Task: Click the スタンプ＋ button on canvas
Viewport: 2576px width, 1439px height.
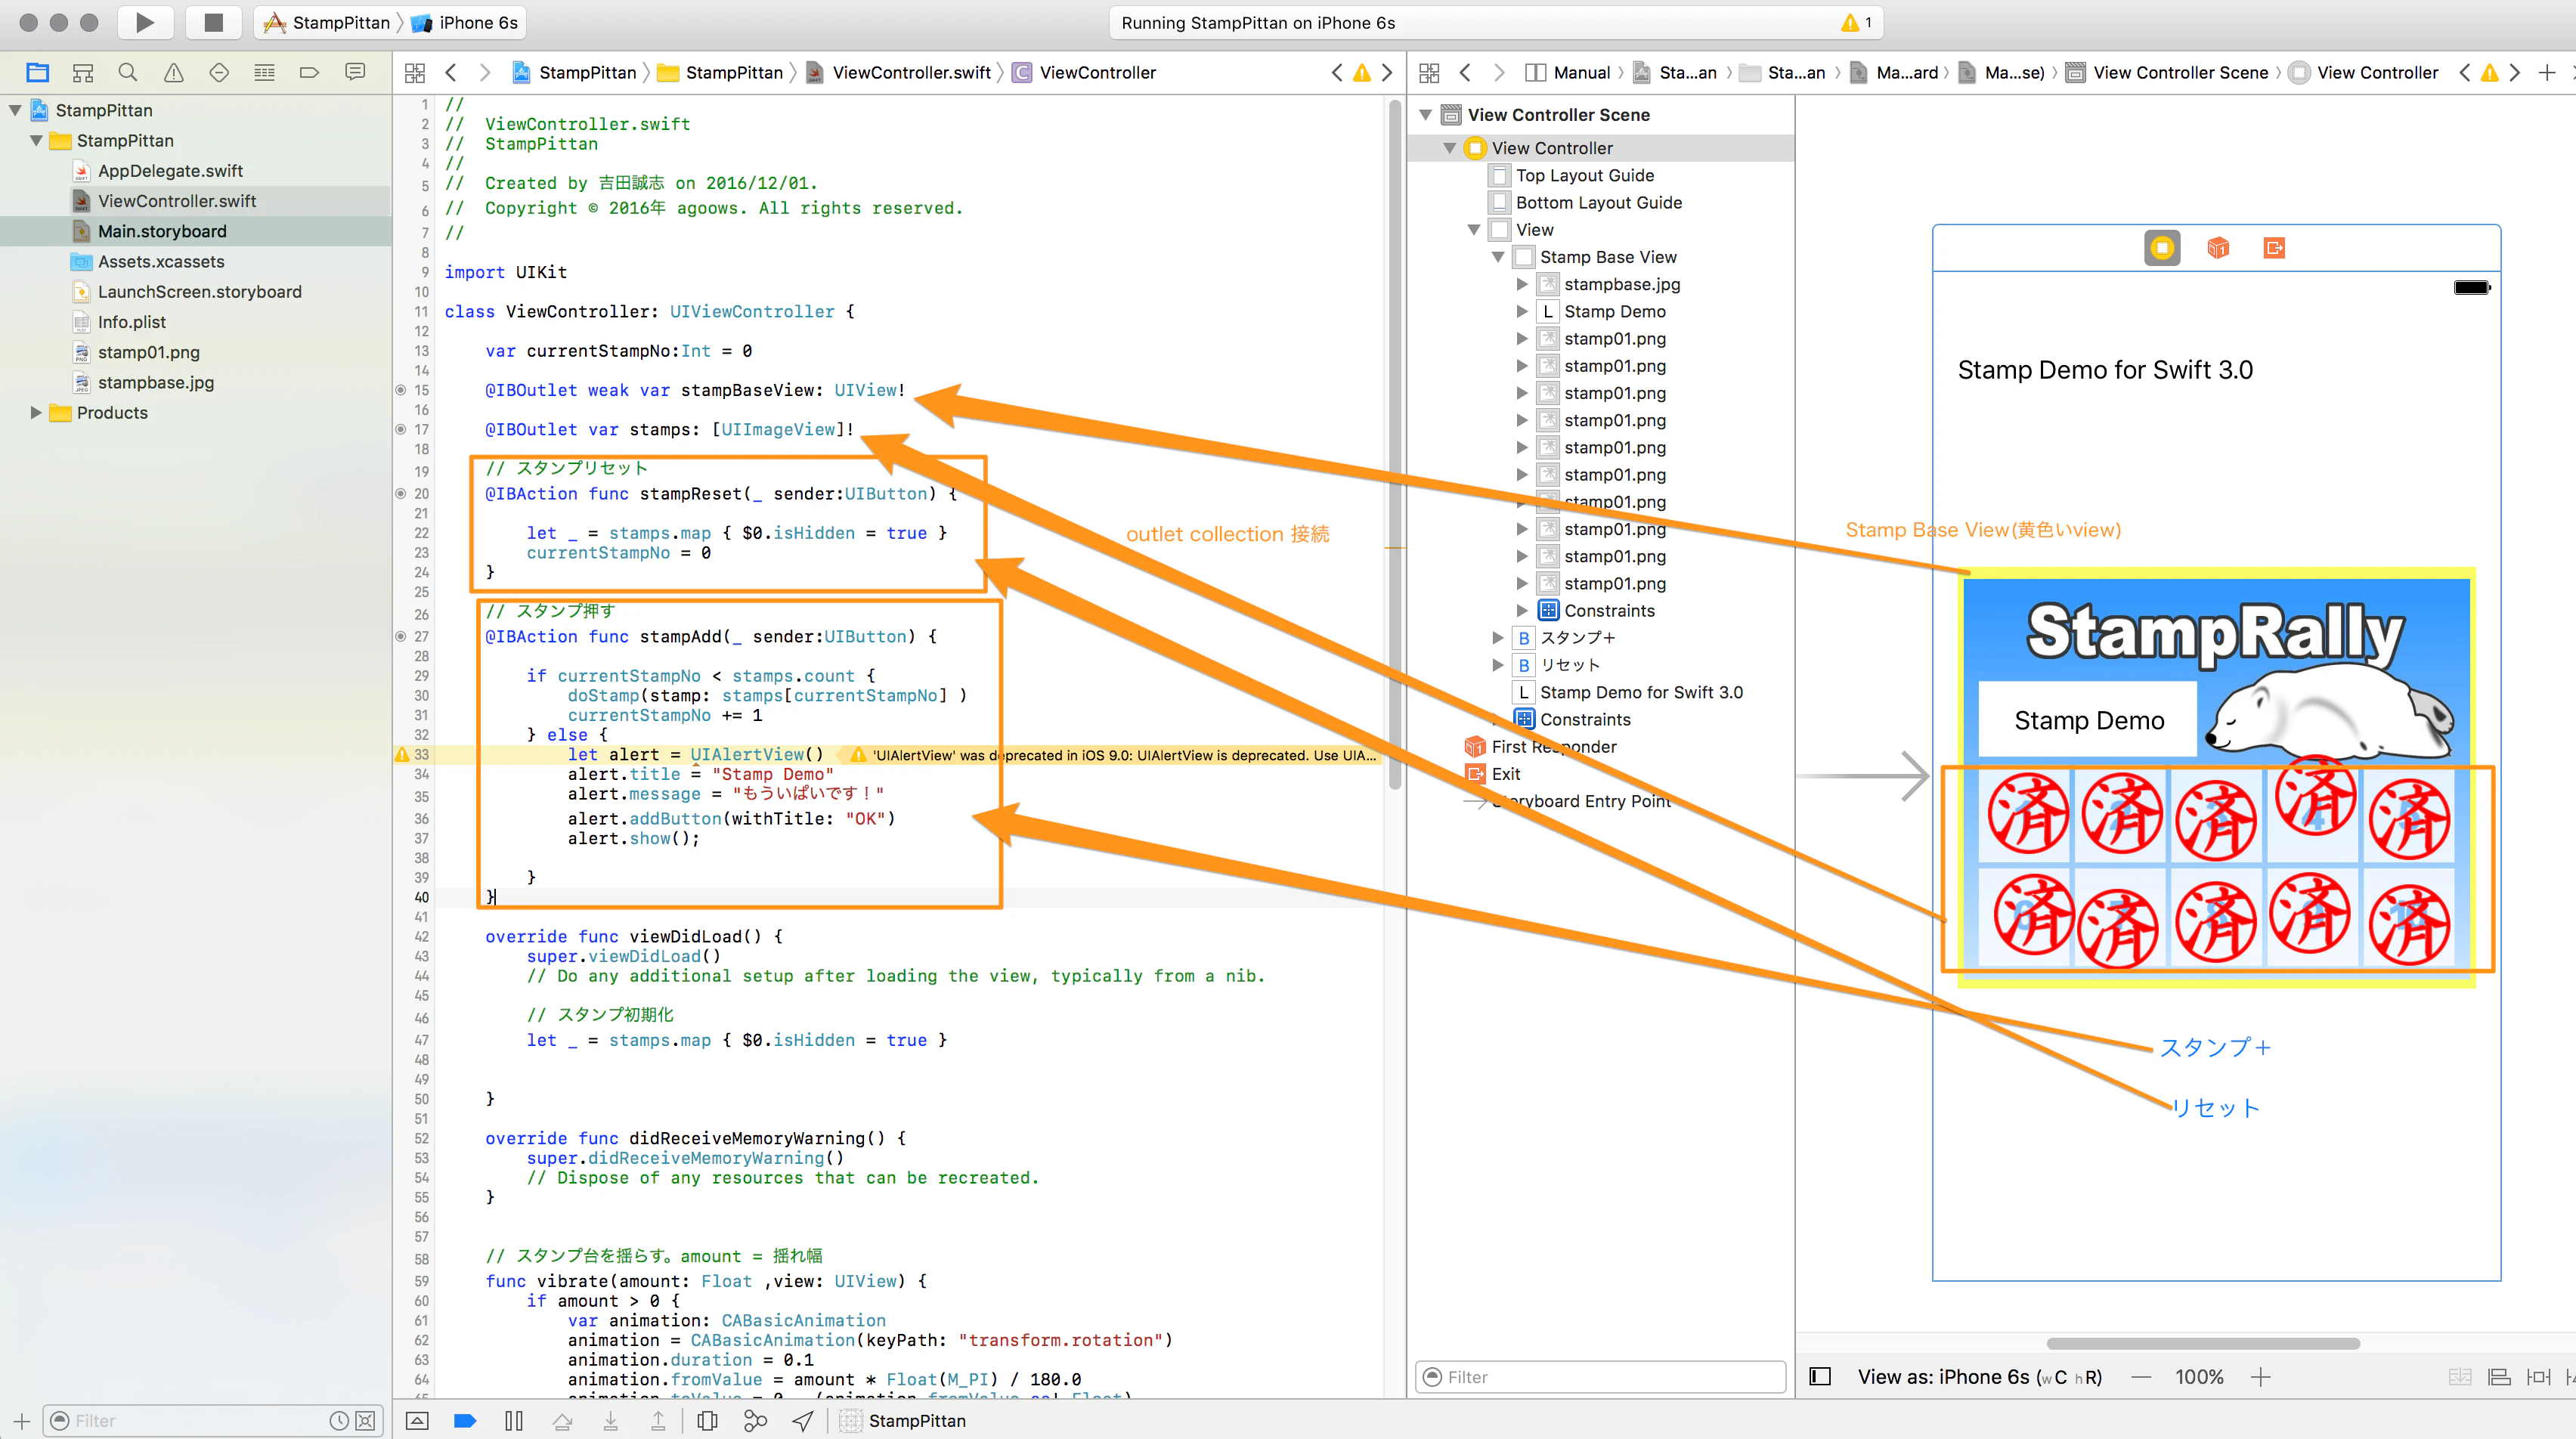Action: (x=2215, y=1048)
